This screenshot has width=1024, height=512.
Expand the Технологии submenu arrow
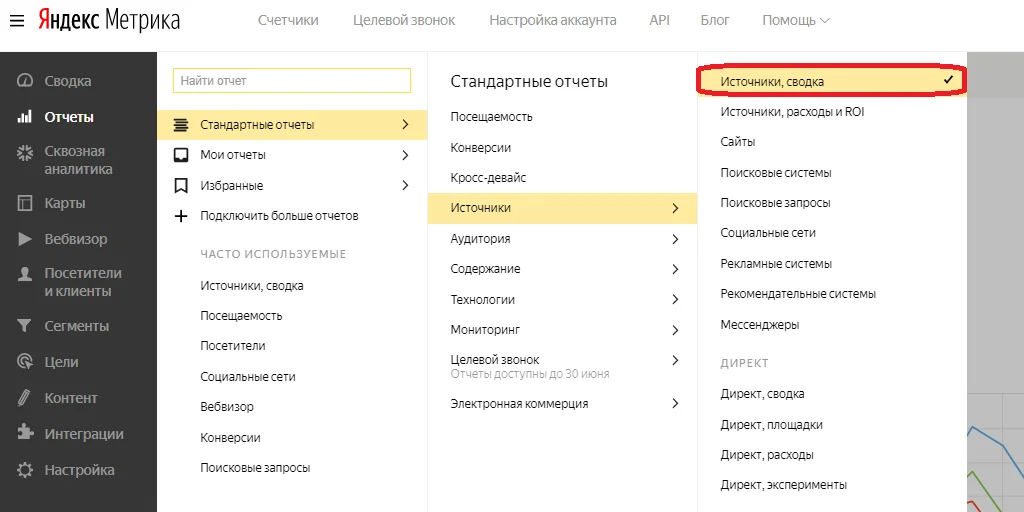point(675,300)
